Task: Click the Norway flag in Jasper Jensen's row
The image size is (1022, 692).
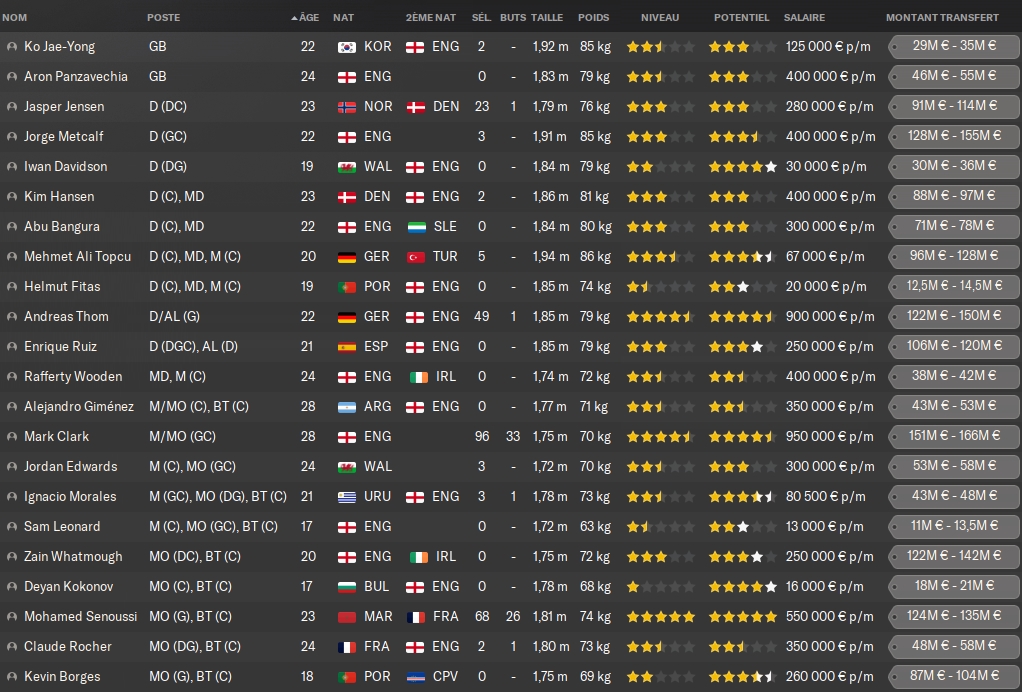Action: pyautogui.click(x=347, y=107)
